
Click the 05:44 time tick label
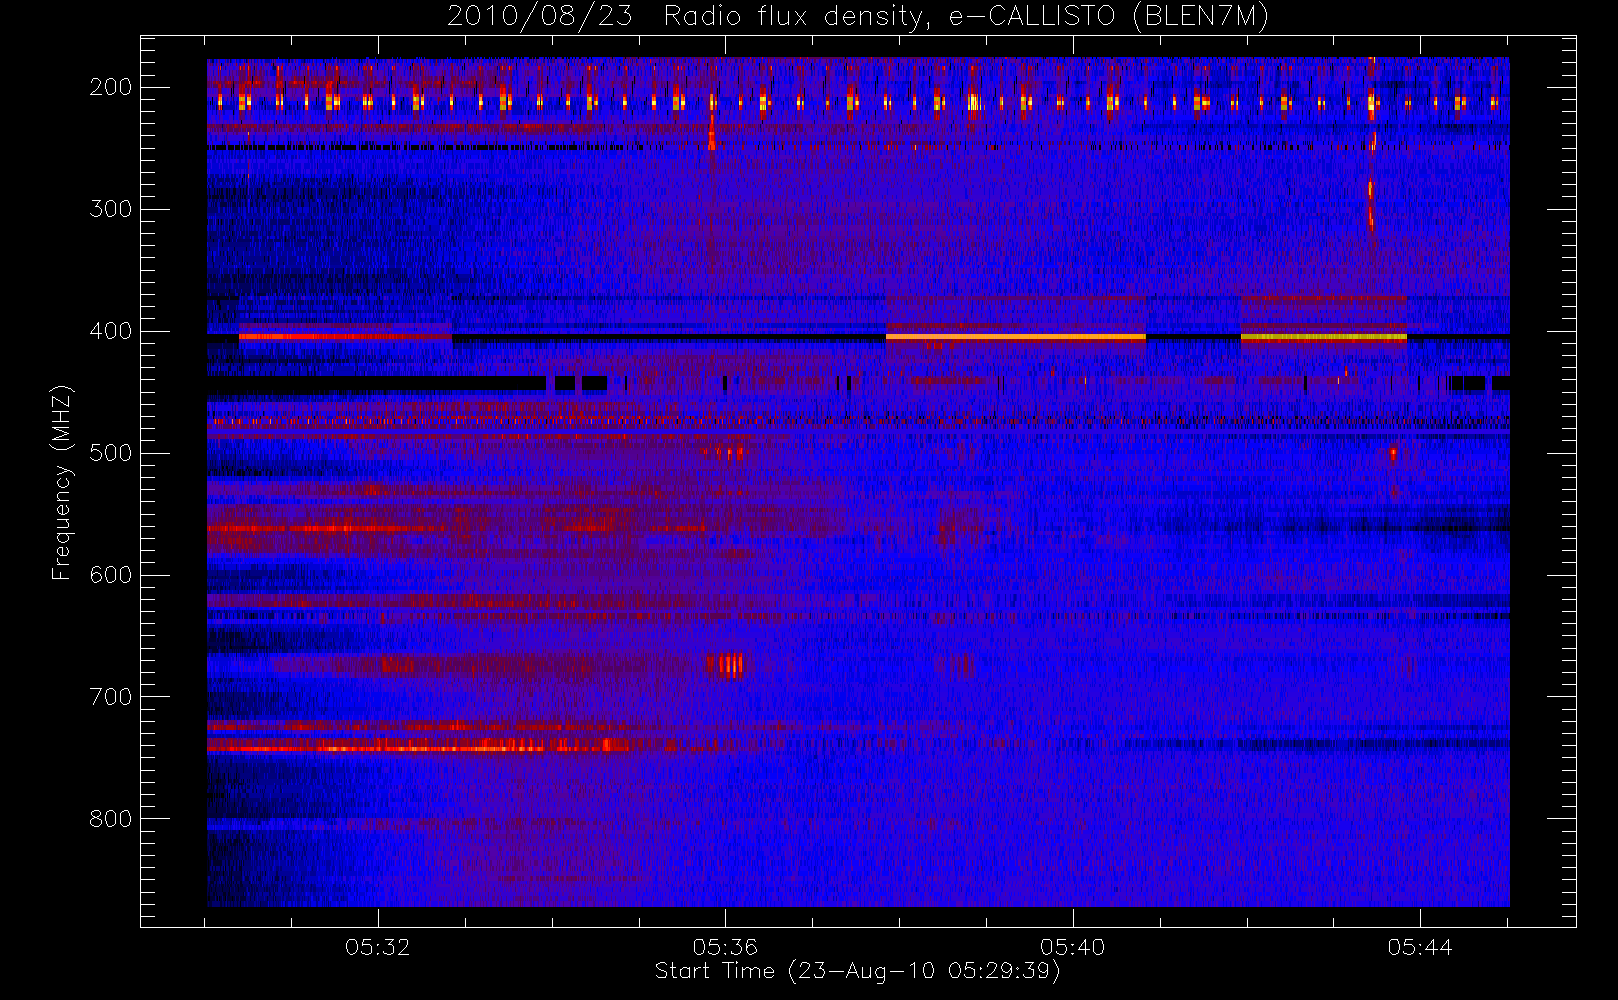pos(1420,947)
